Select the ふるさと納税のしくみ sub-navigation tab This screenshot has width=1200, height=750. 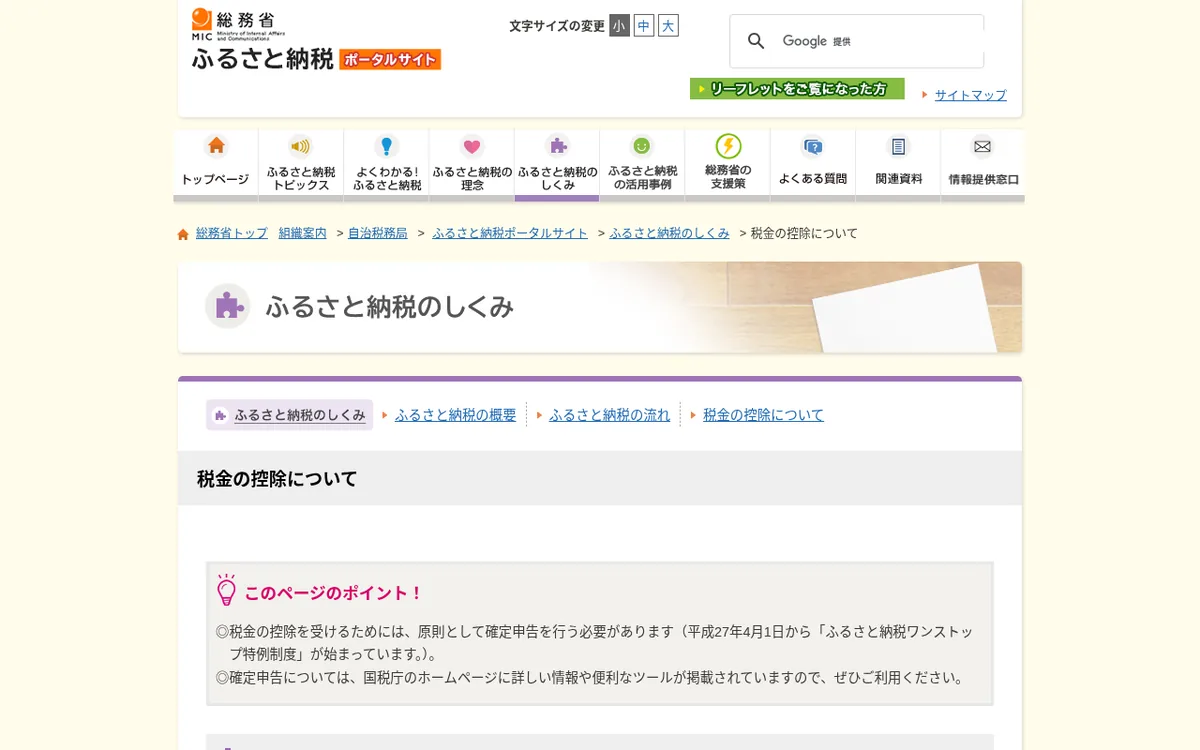[x=290, y=415]
